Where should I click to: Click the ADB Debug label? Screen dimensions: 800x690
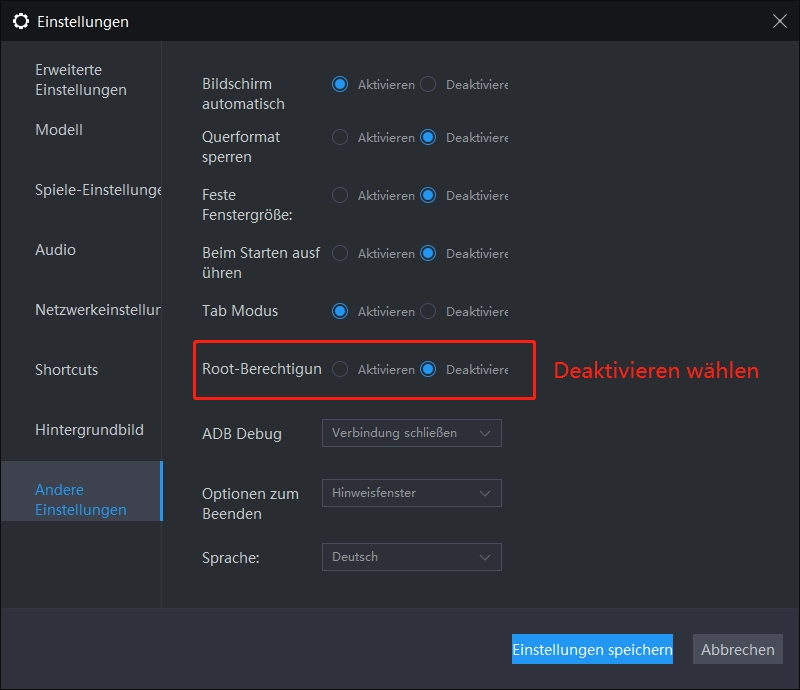pos(242,434)
